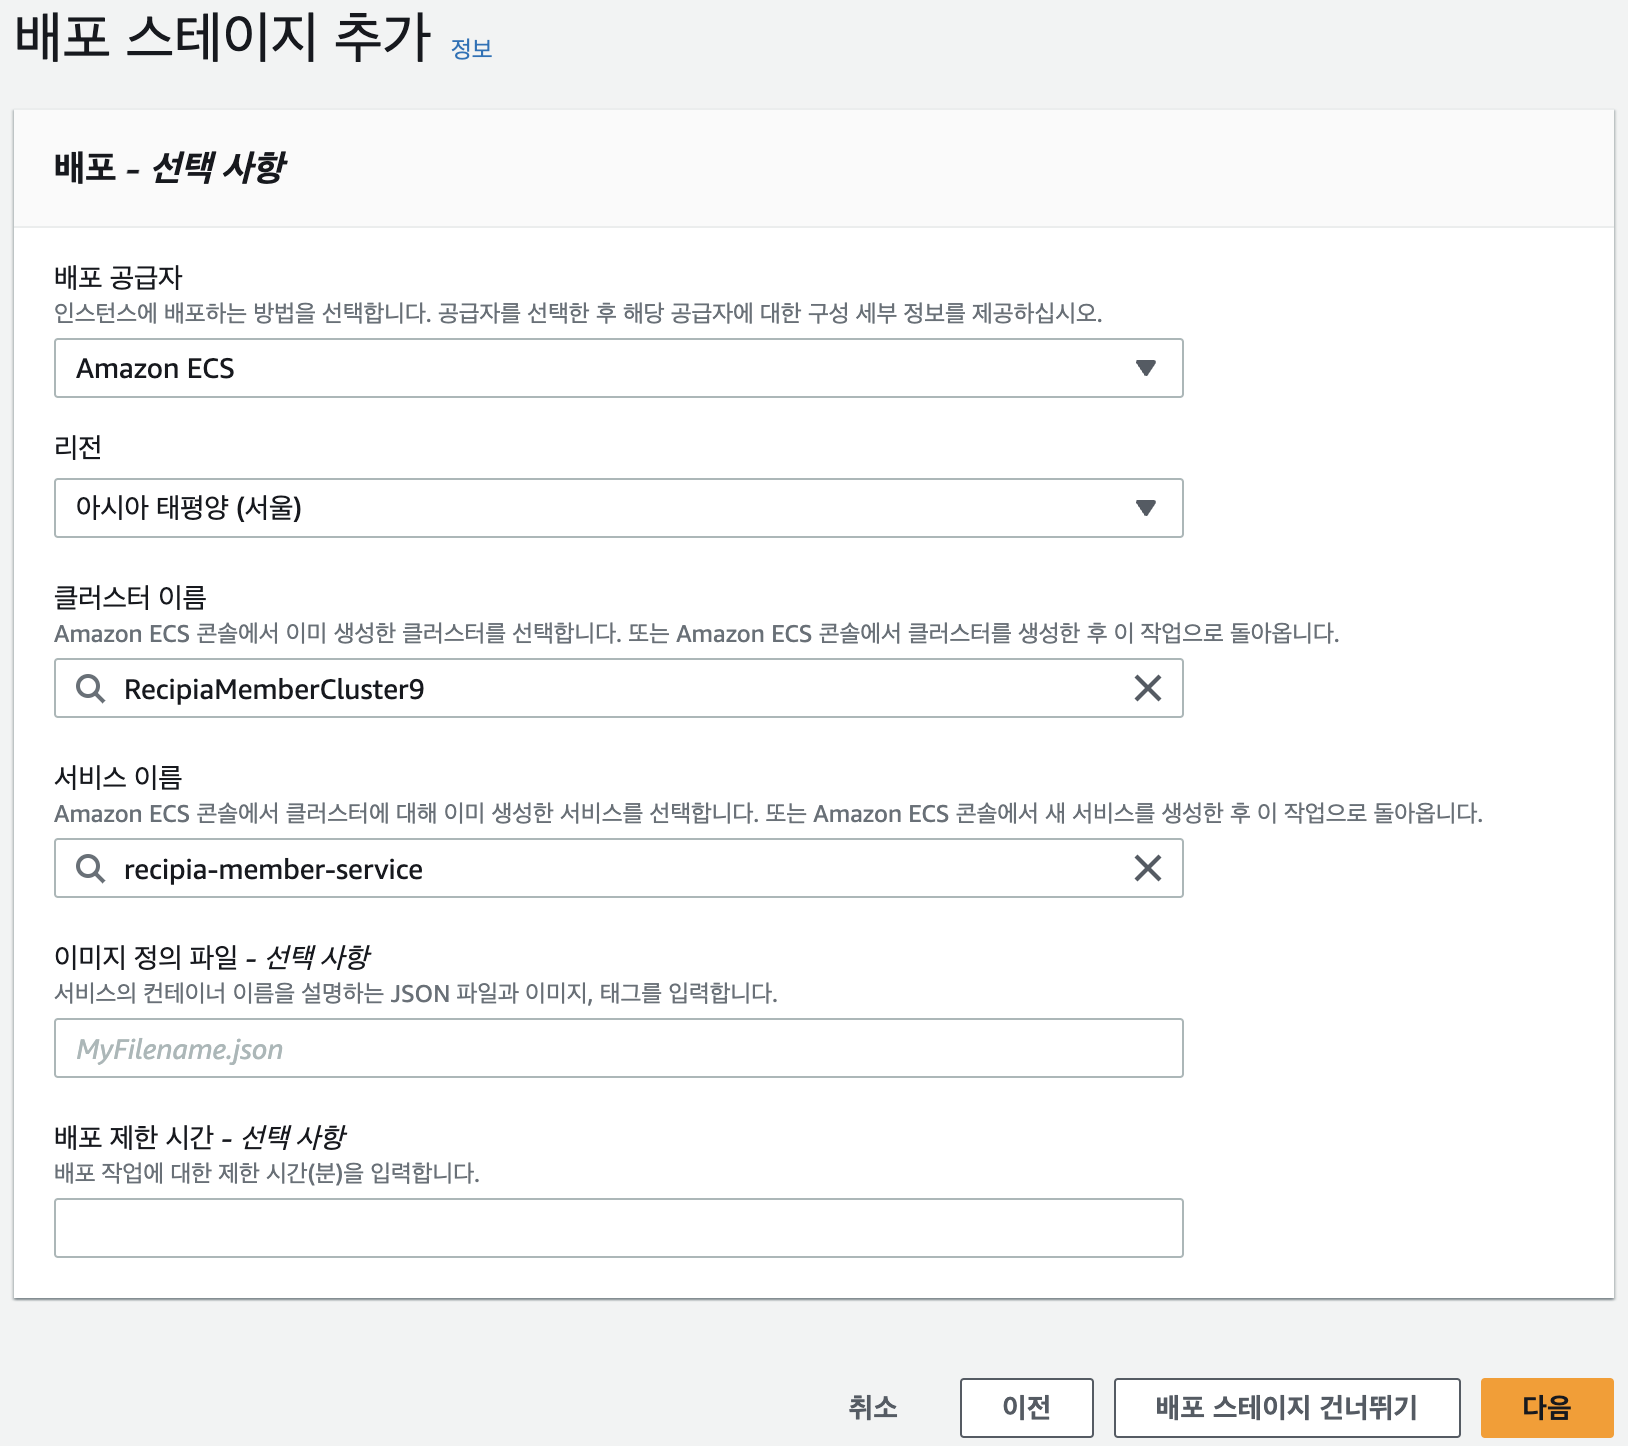
Task: Click the dropdown arrow on the 리전 selector
Action: [x=1146, y=508]
